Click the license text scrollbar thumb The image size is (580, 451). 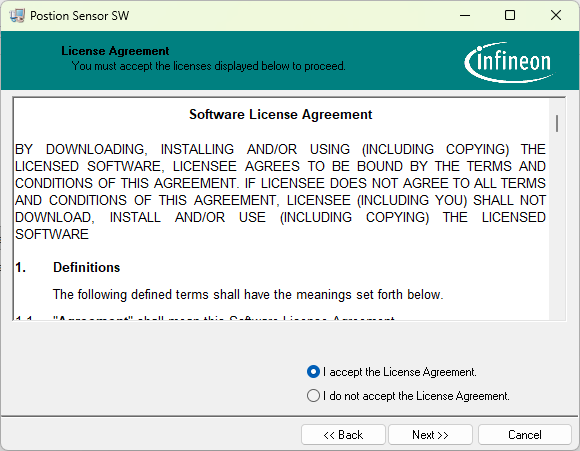pyautogui.click(x=557, y=123)
